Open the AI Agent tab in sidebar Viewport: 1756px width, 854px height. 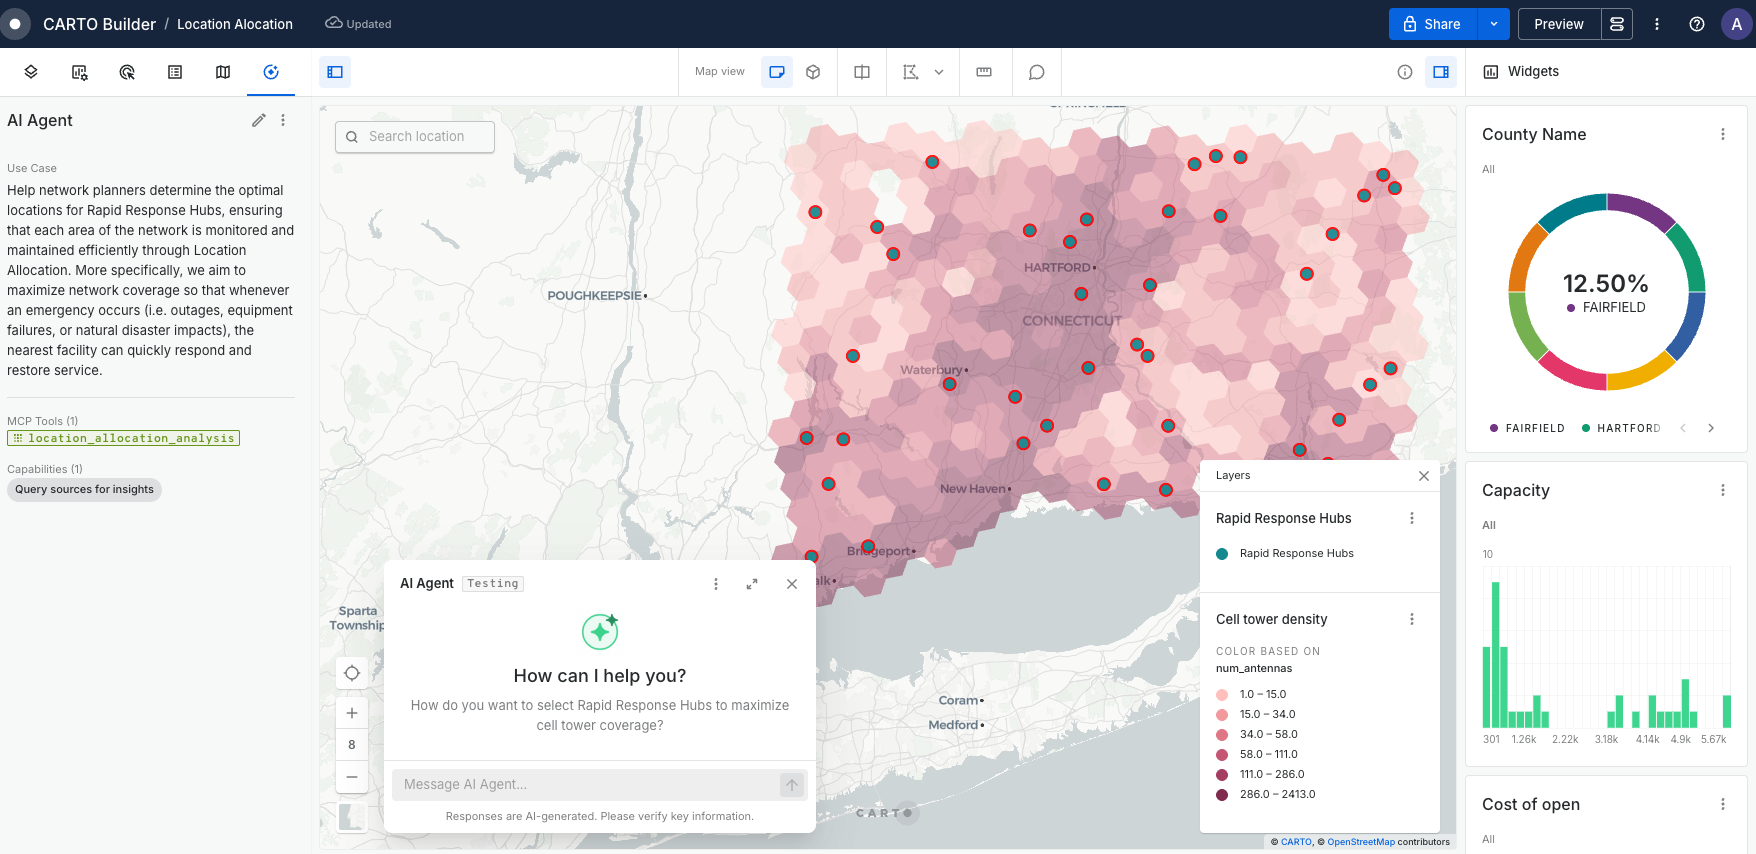(x=270, y=72)
